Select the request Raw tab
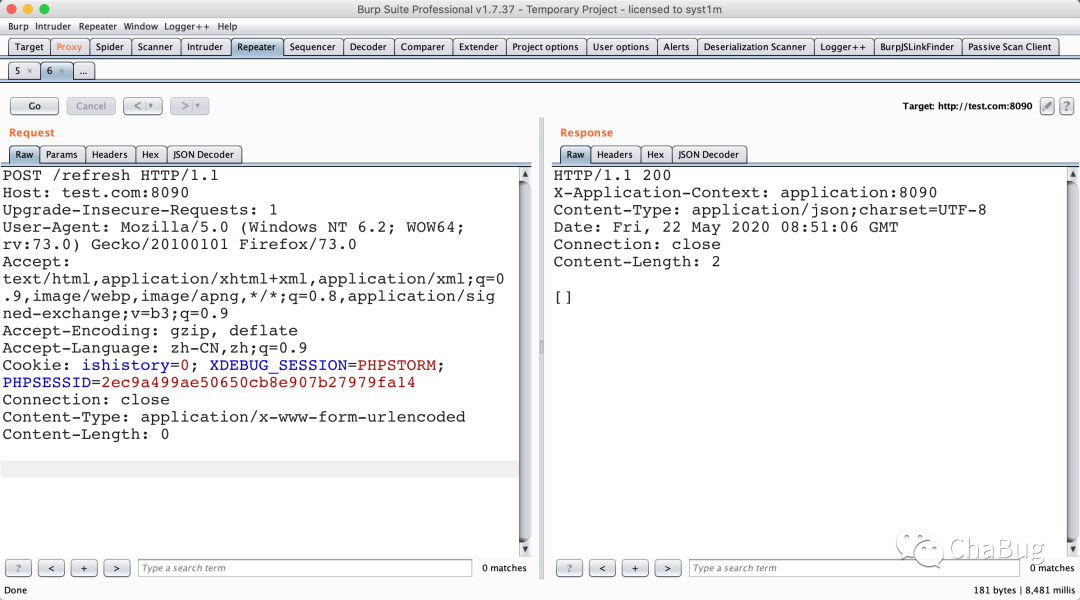This screenshot has height=600, width=1080. 24,155
